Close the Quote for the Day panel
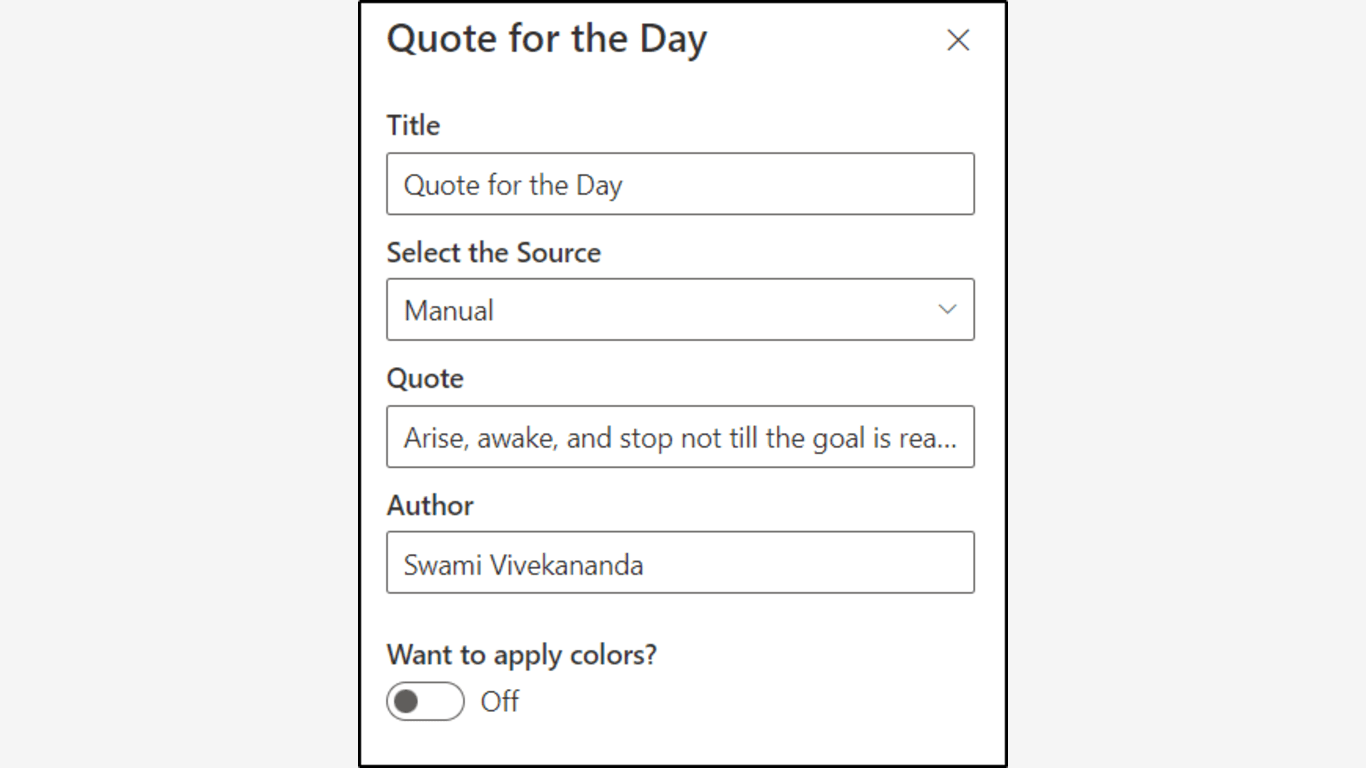The height and width of the screenshot is (768, 1366). 958,40
